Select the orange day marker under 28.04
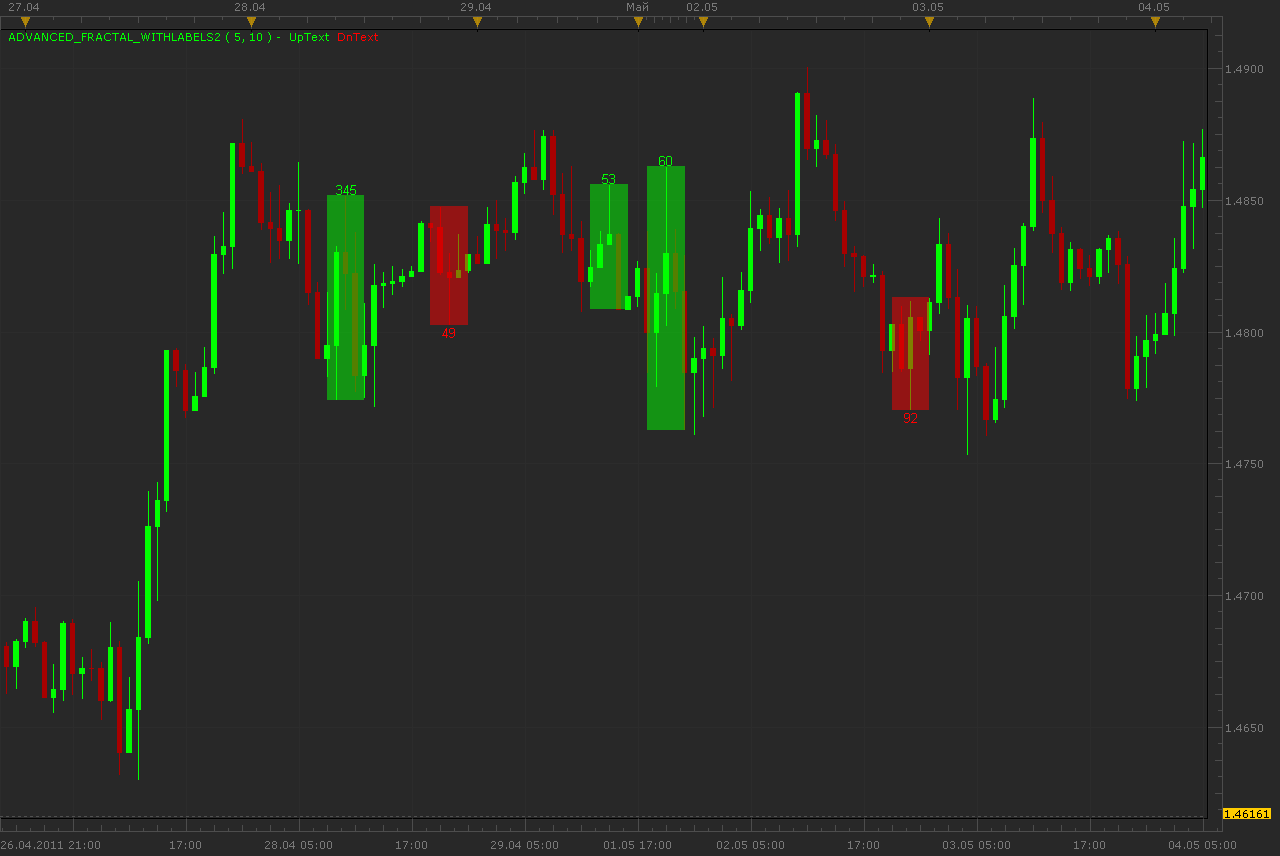Viewport: 1280px width, 856px height. click(x=251, y=21)
